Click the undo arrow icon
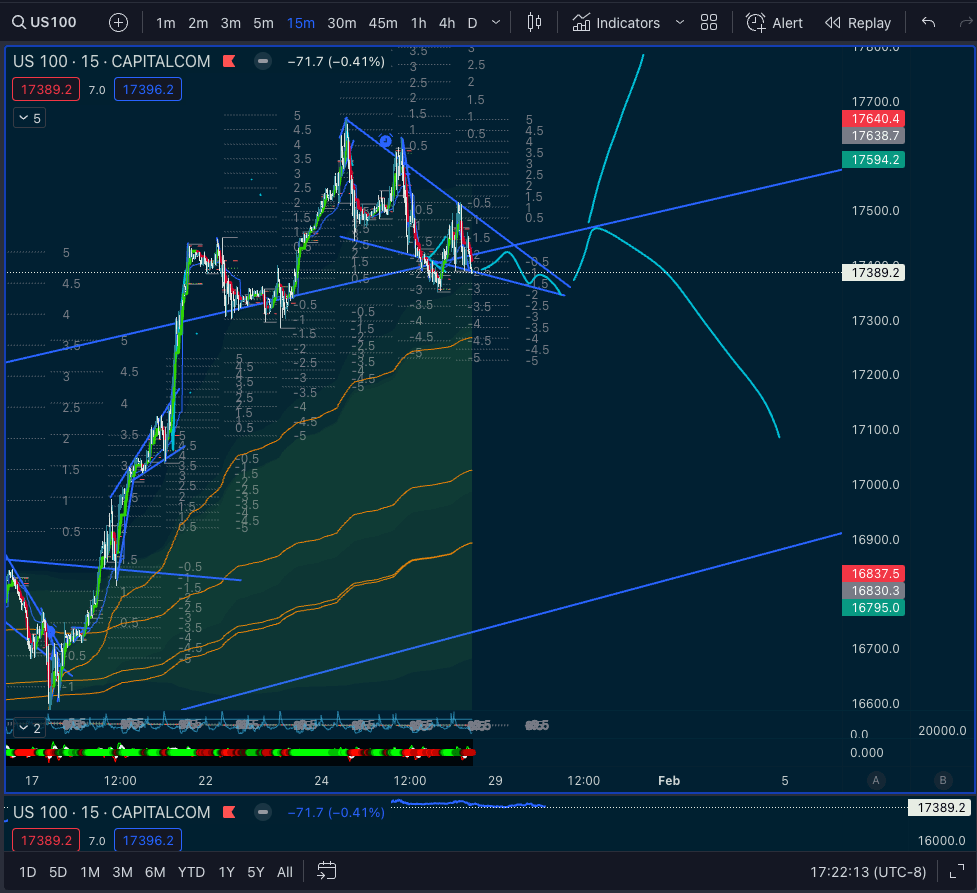The image size is (977, 893). click(929, 22)
